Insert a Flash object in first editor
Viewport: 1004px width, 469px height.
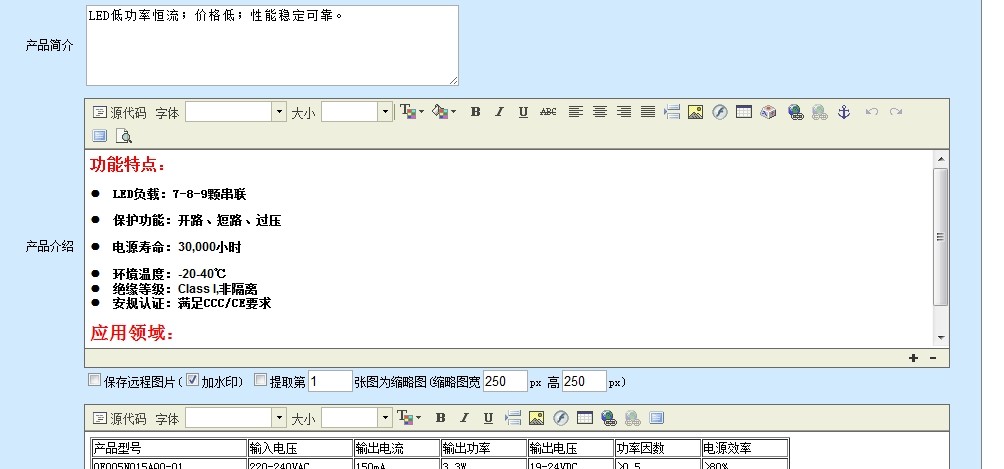pos(719,112)
